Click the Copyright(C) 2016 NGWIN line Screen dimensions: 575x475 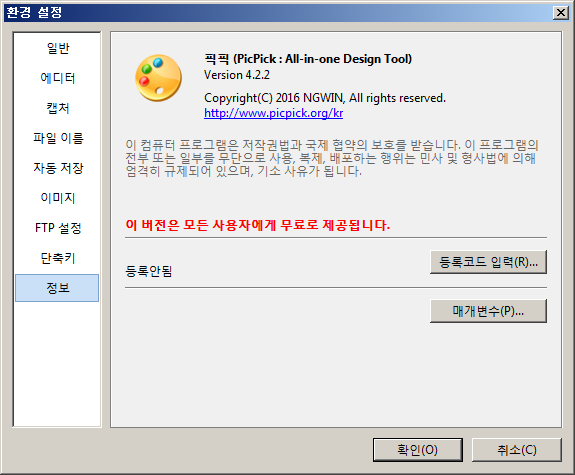(x=325, y=98)
